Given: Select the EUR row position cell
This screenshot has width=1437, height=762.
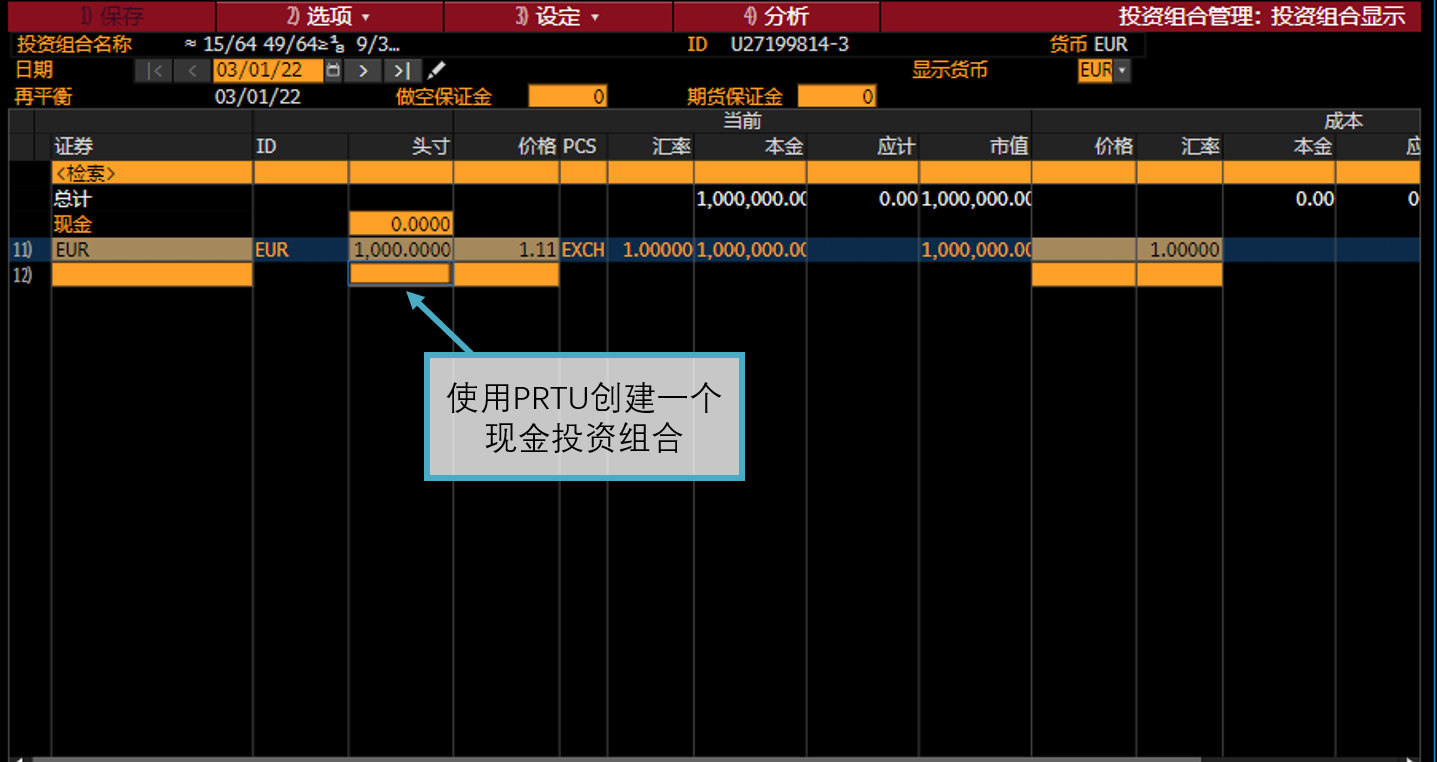Looking at the screenshot, I should pyautogui.click(x=400, y=249).
